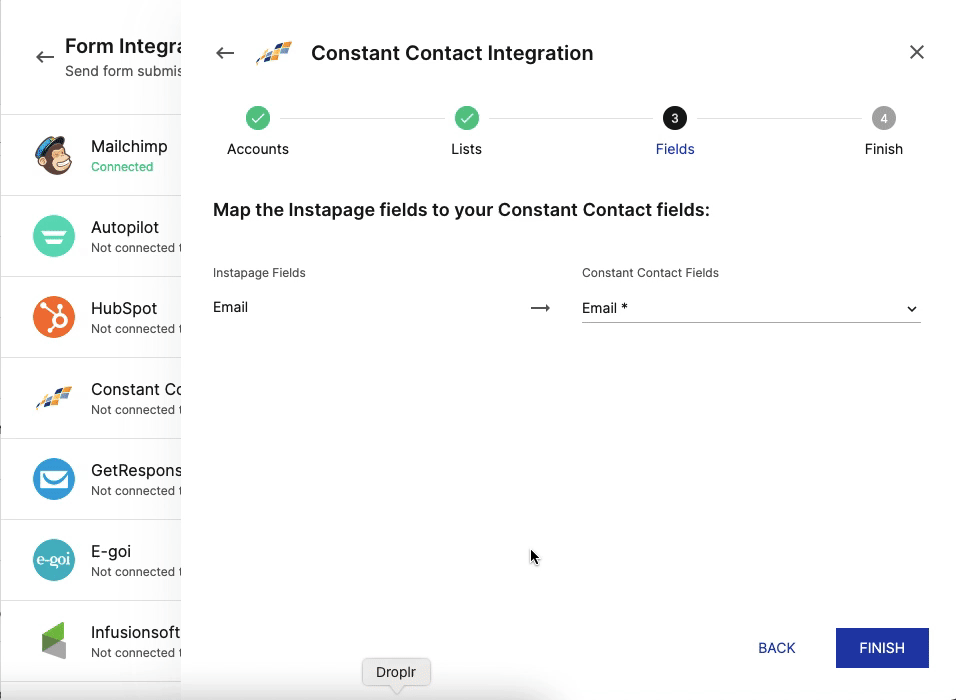Image resolution: width=956 pixels, height=700 pixels.
Task: Select the Autopilot integration icon
Action: click(x=54, y=236)
